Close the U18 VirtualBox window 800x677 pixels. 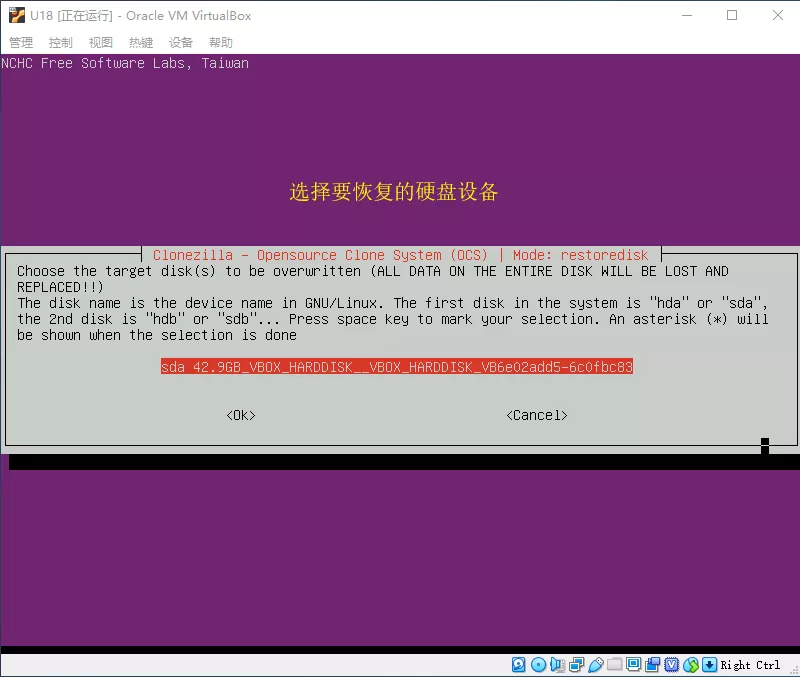point(778,15)
